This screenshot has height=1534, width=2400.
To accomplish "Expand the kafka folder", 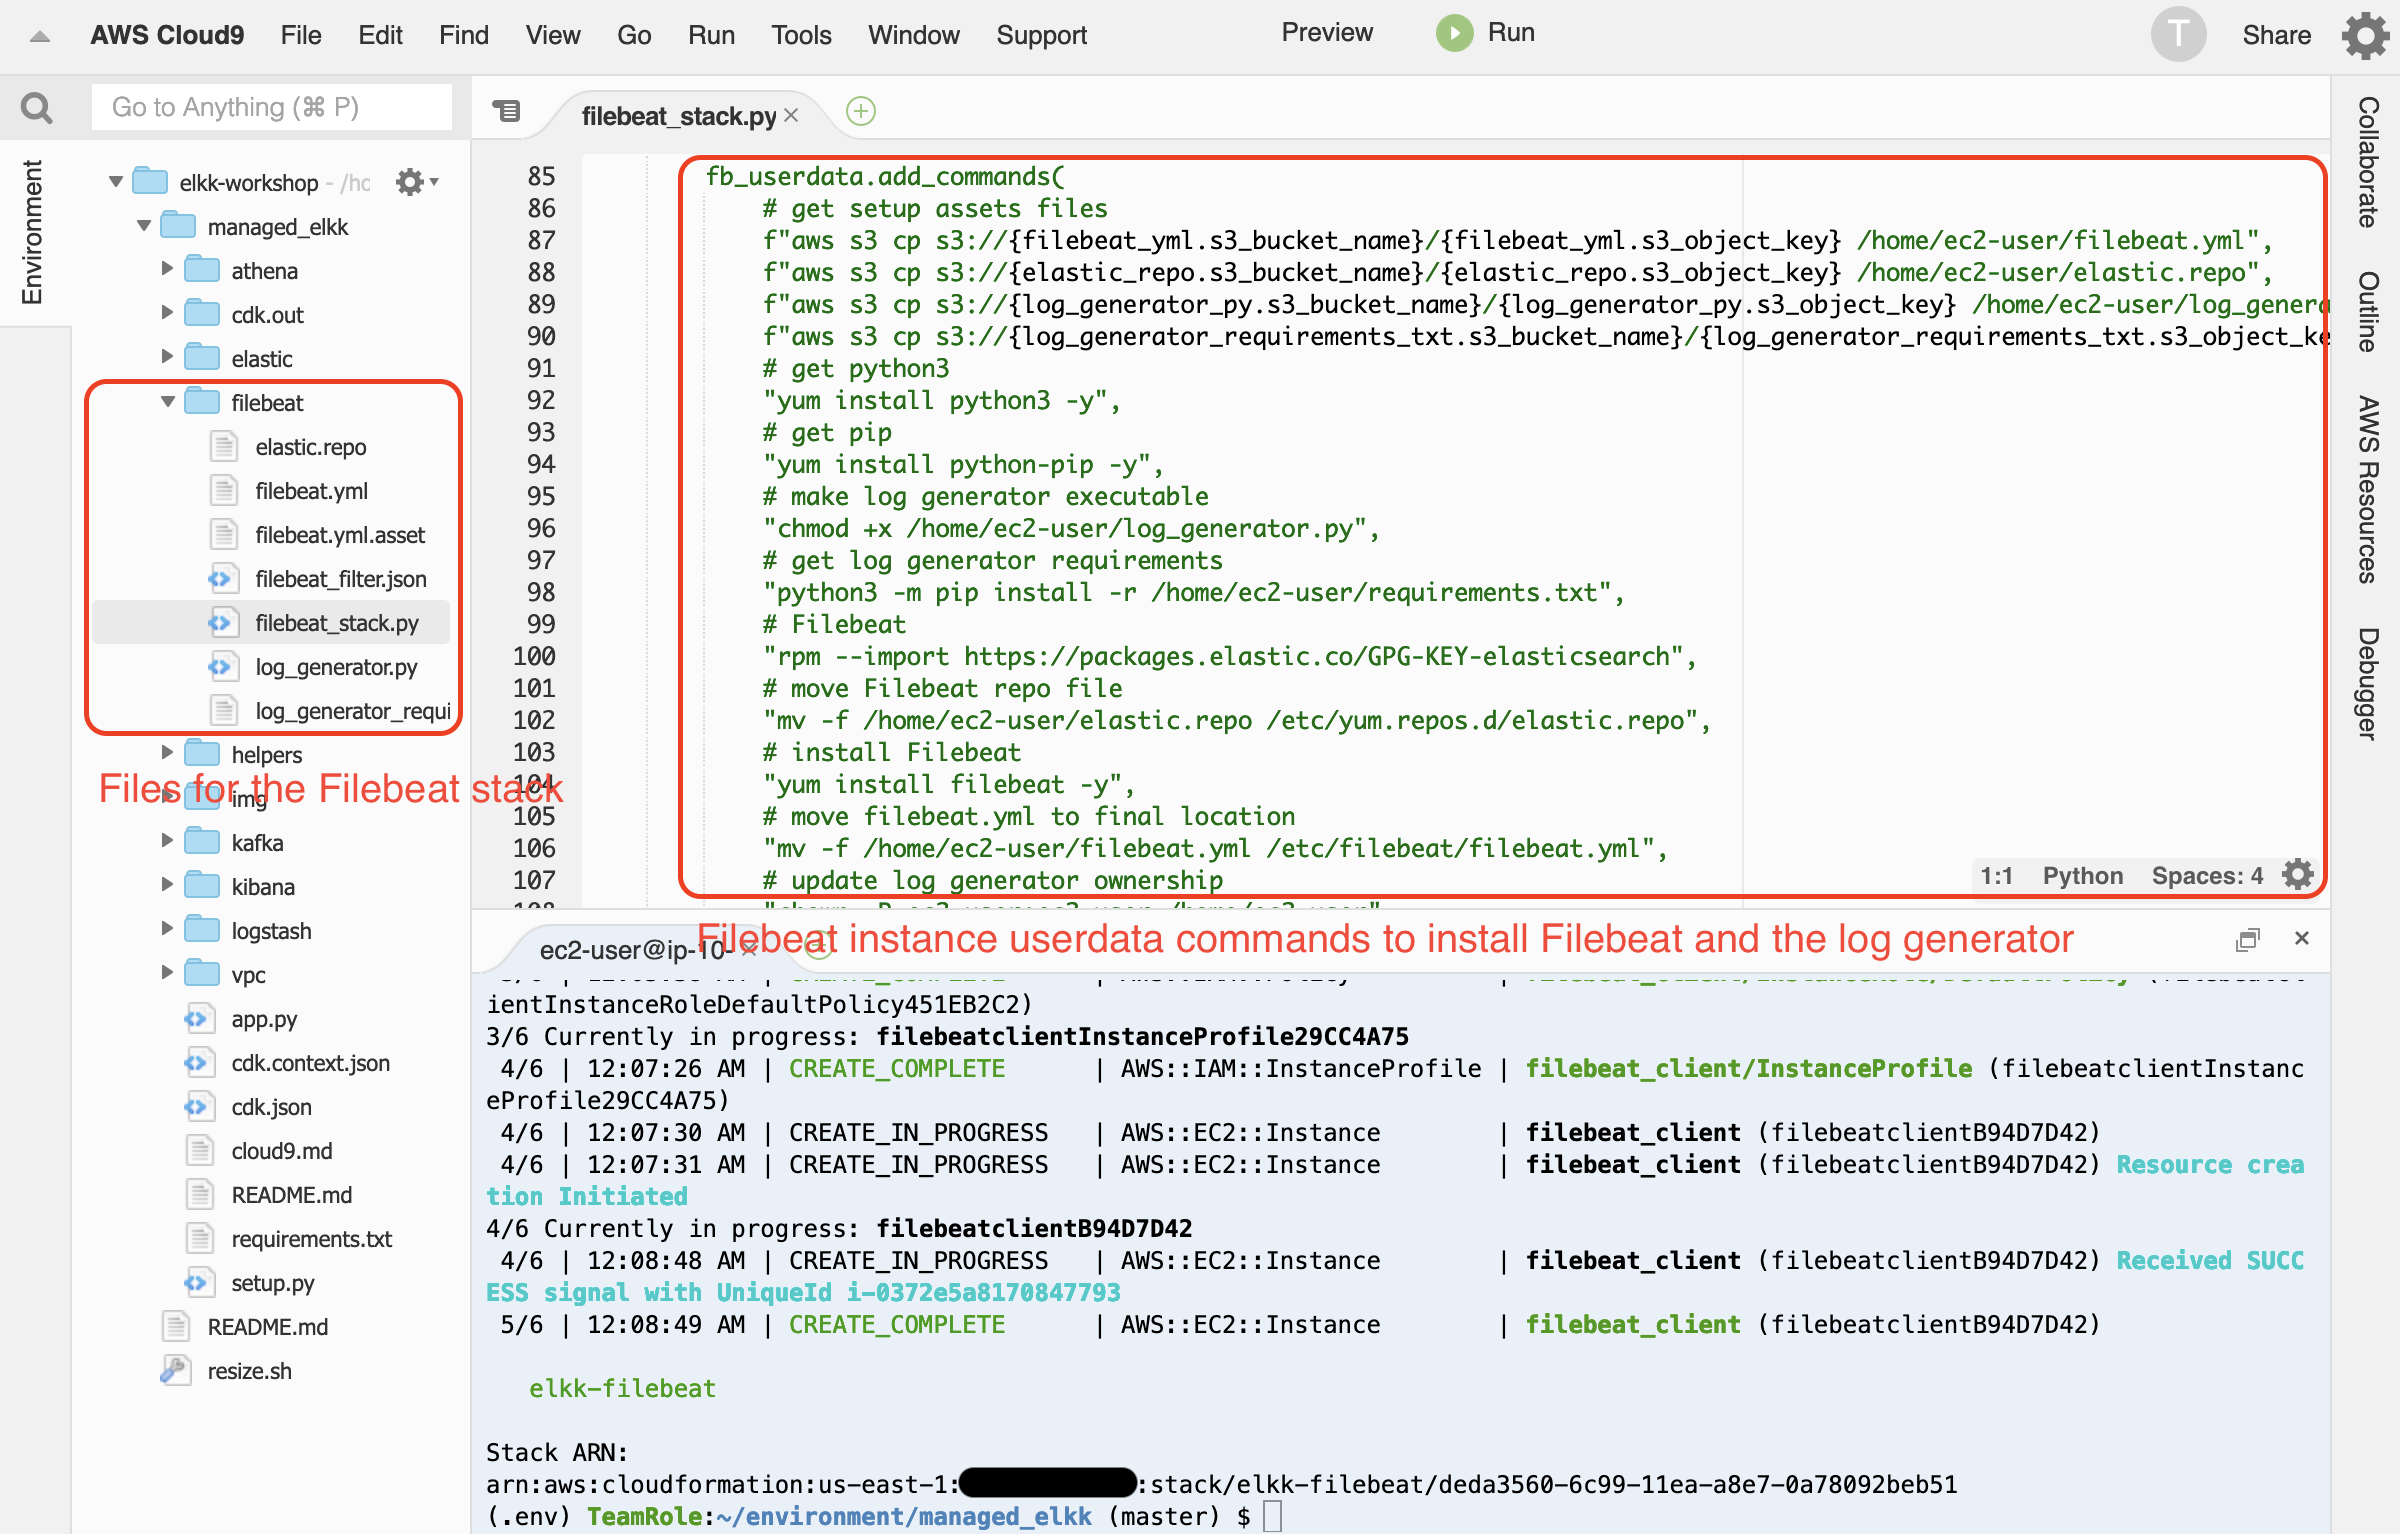I will (167, 841).
